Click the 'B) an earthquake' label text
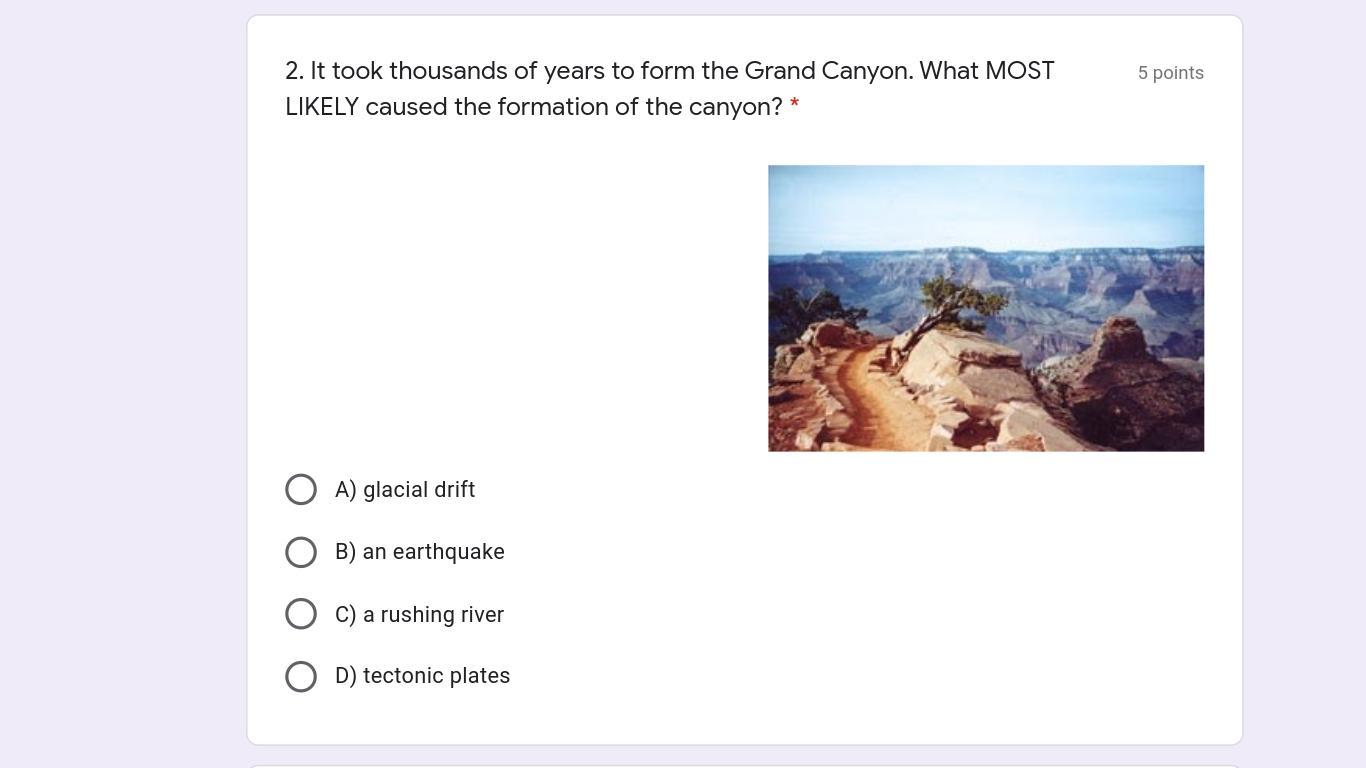Screen dimensions: 1366x768 pos(420,552)
